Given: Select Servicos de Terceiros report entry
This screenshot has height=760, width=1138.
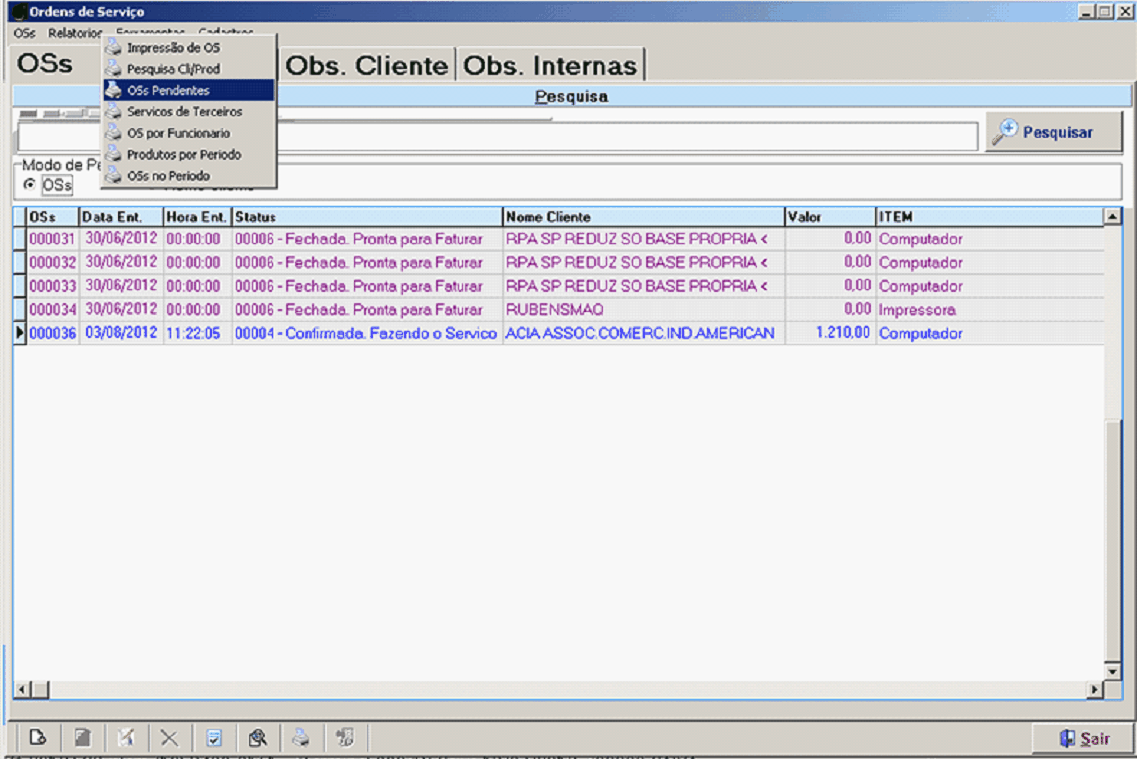Looking at the screenshot, I should pos(184,112).
